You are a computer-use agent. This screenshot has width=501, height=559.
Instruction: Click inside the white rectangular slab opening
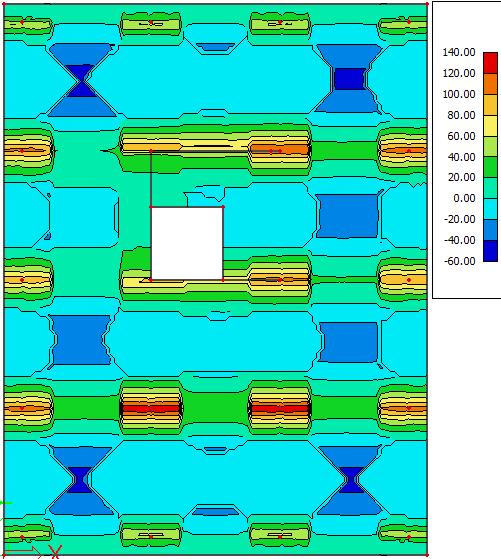(187, 243)
